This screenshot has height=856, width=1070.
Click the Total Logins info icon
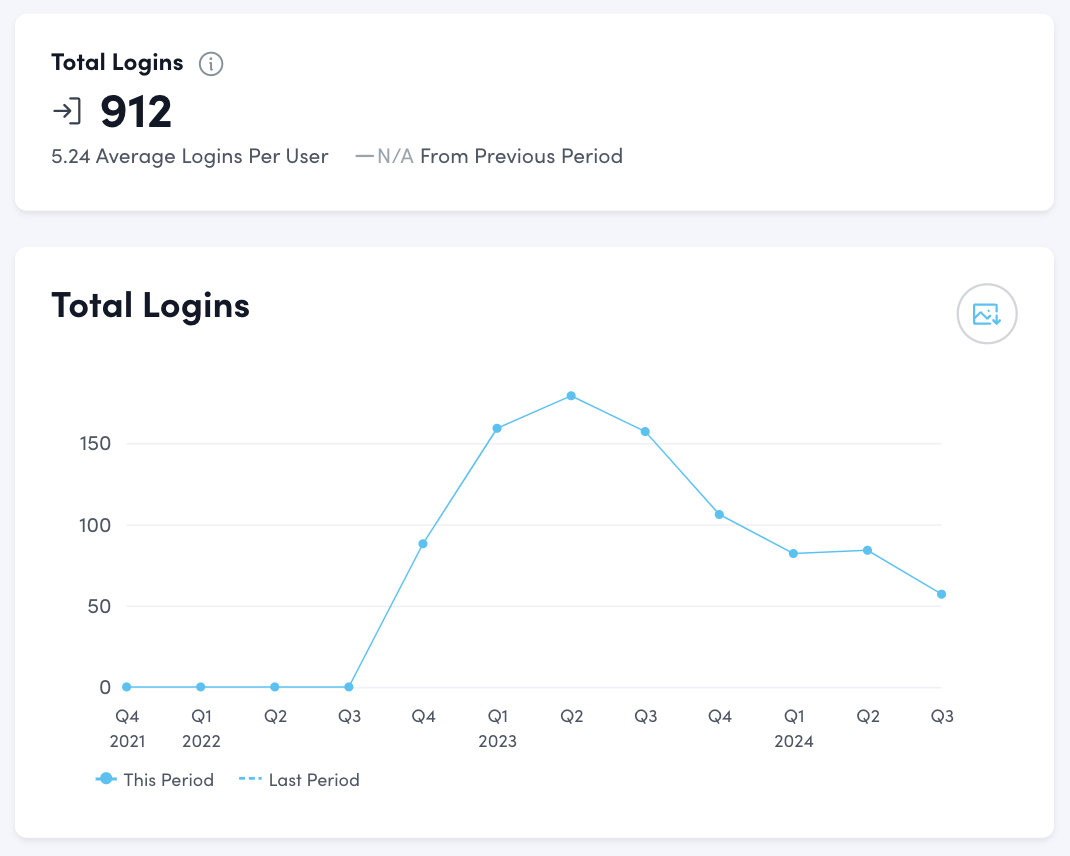pyautogui.click(x=211, y=64)
